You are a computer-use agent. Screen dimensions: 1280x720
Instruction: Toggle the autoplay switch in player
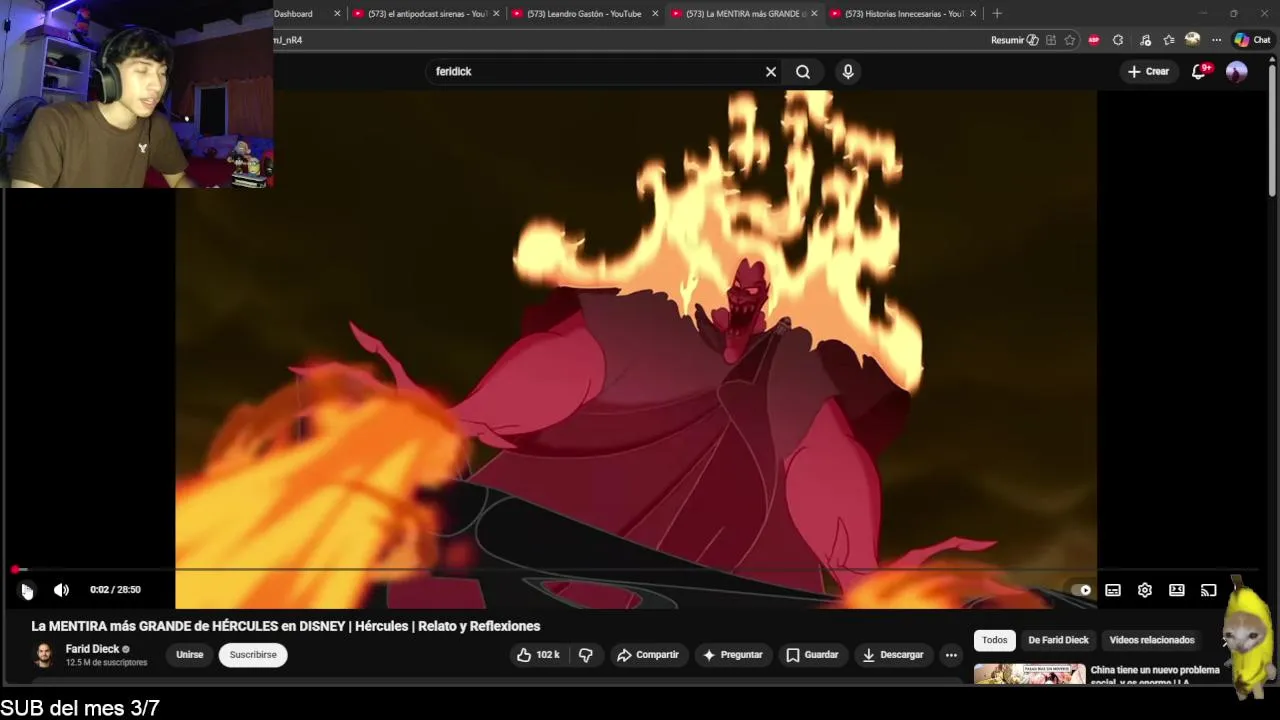(1081, 590)
